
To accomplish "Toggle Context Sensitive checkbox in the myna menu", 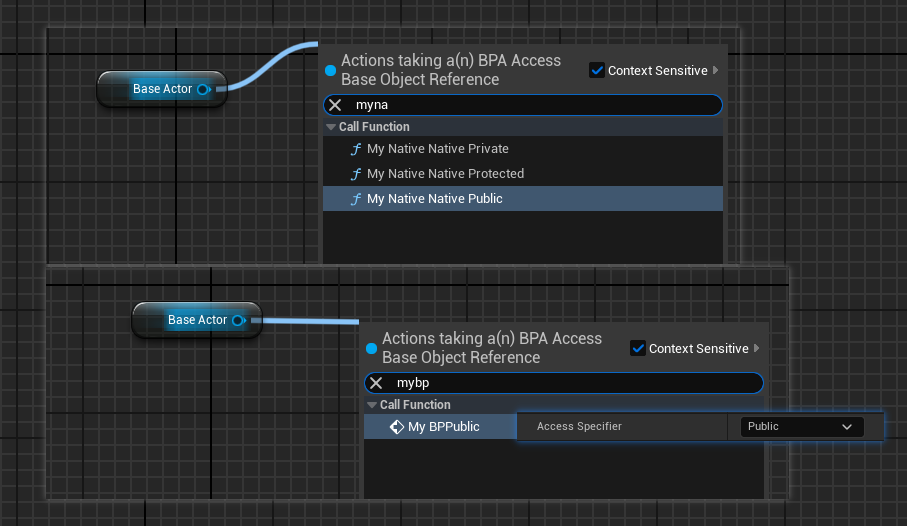I will pyautogui.click(x=597, y=70).
